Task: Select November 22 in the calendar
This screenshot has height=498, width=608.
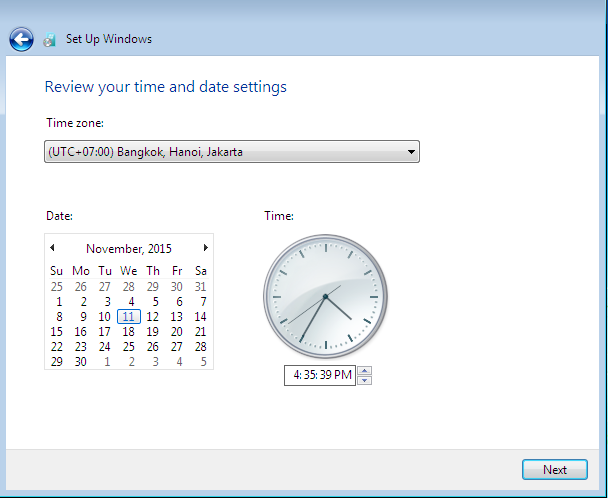Action: coord(57,347)
